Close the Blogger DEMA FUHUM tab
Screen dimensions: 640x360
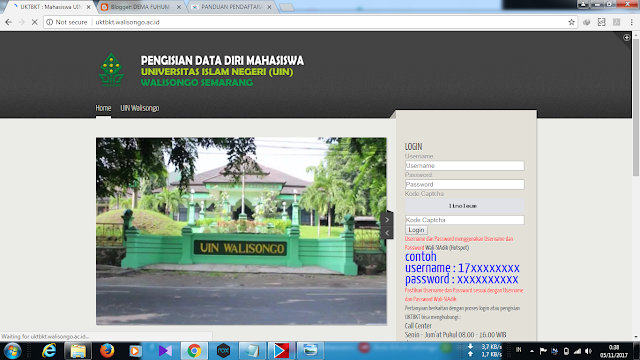pos(179,7)
